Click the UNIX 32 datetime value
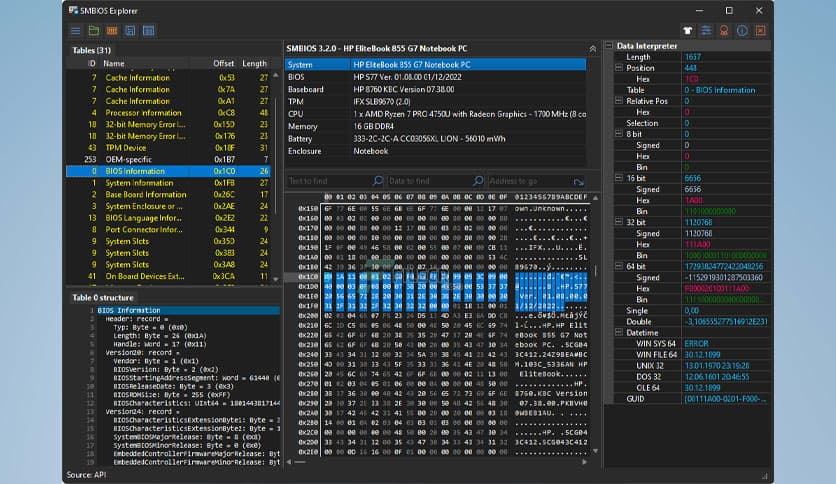836x484 pixels. 717,366
